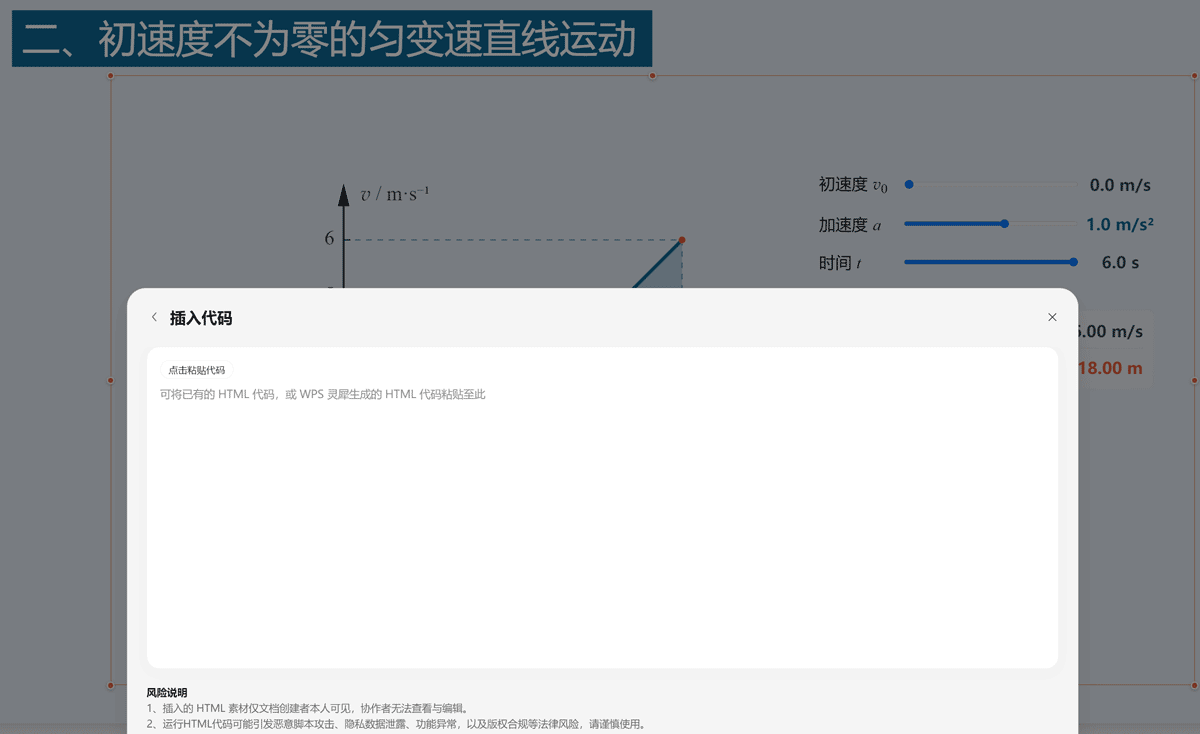Click the bottom-right selection resize handle

pyautogui.click(x=1194, y=685)
